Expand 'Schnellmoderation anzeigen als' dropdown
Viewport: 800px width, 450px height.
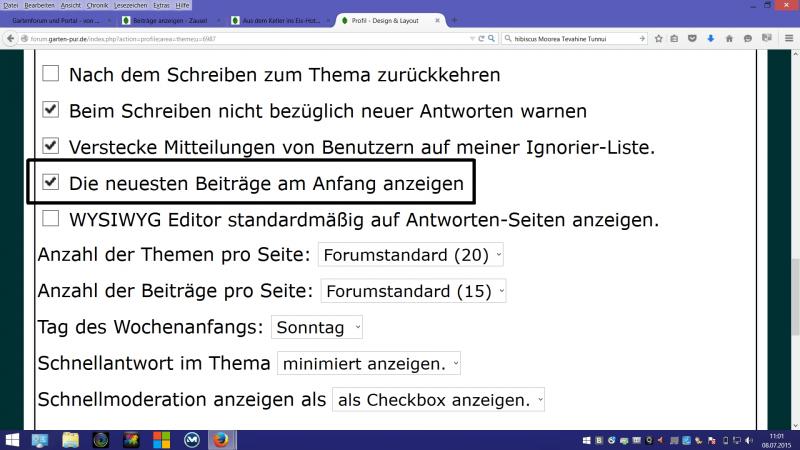[x=439, y=399]
